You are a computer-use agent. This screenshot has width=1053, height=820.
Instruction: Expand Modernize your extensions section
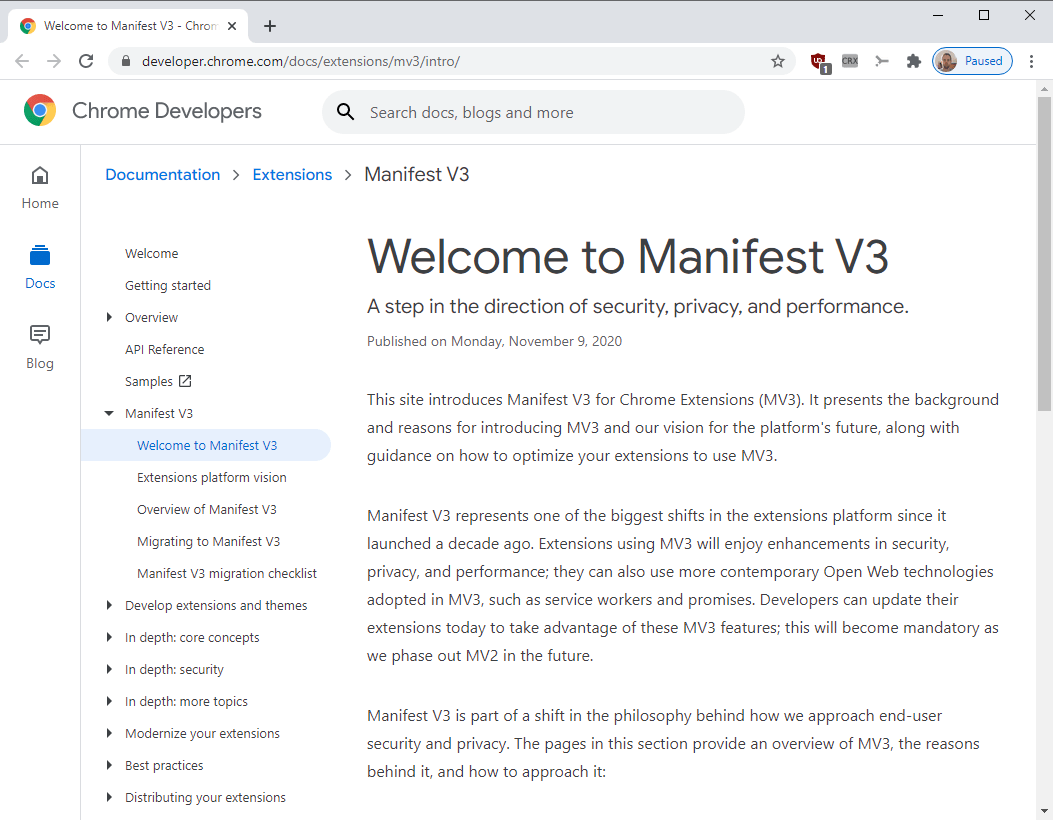click(109, 733)
